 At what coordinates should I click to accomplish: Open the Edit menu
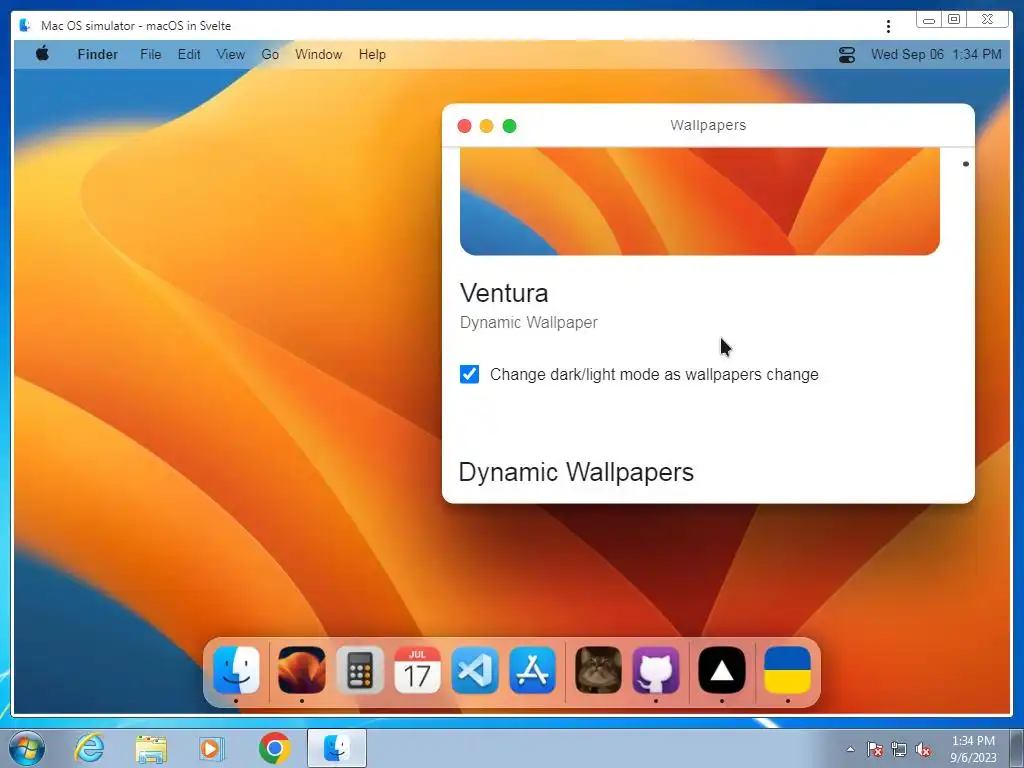point(189,54)
